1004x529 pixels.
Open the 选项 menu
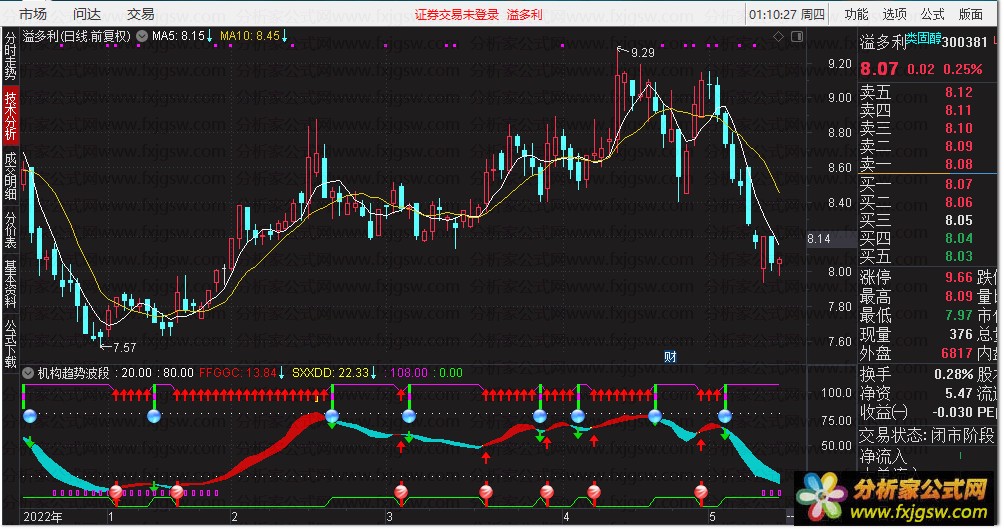coord(895,13)
